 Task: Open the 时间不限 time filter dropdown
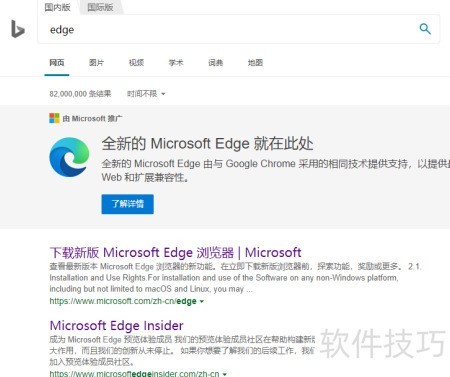(146, 94)
